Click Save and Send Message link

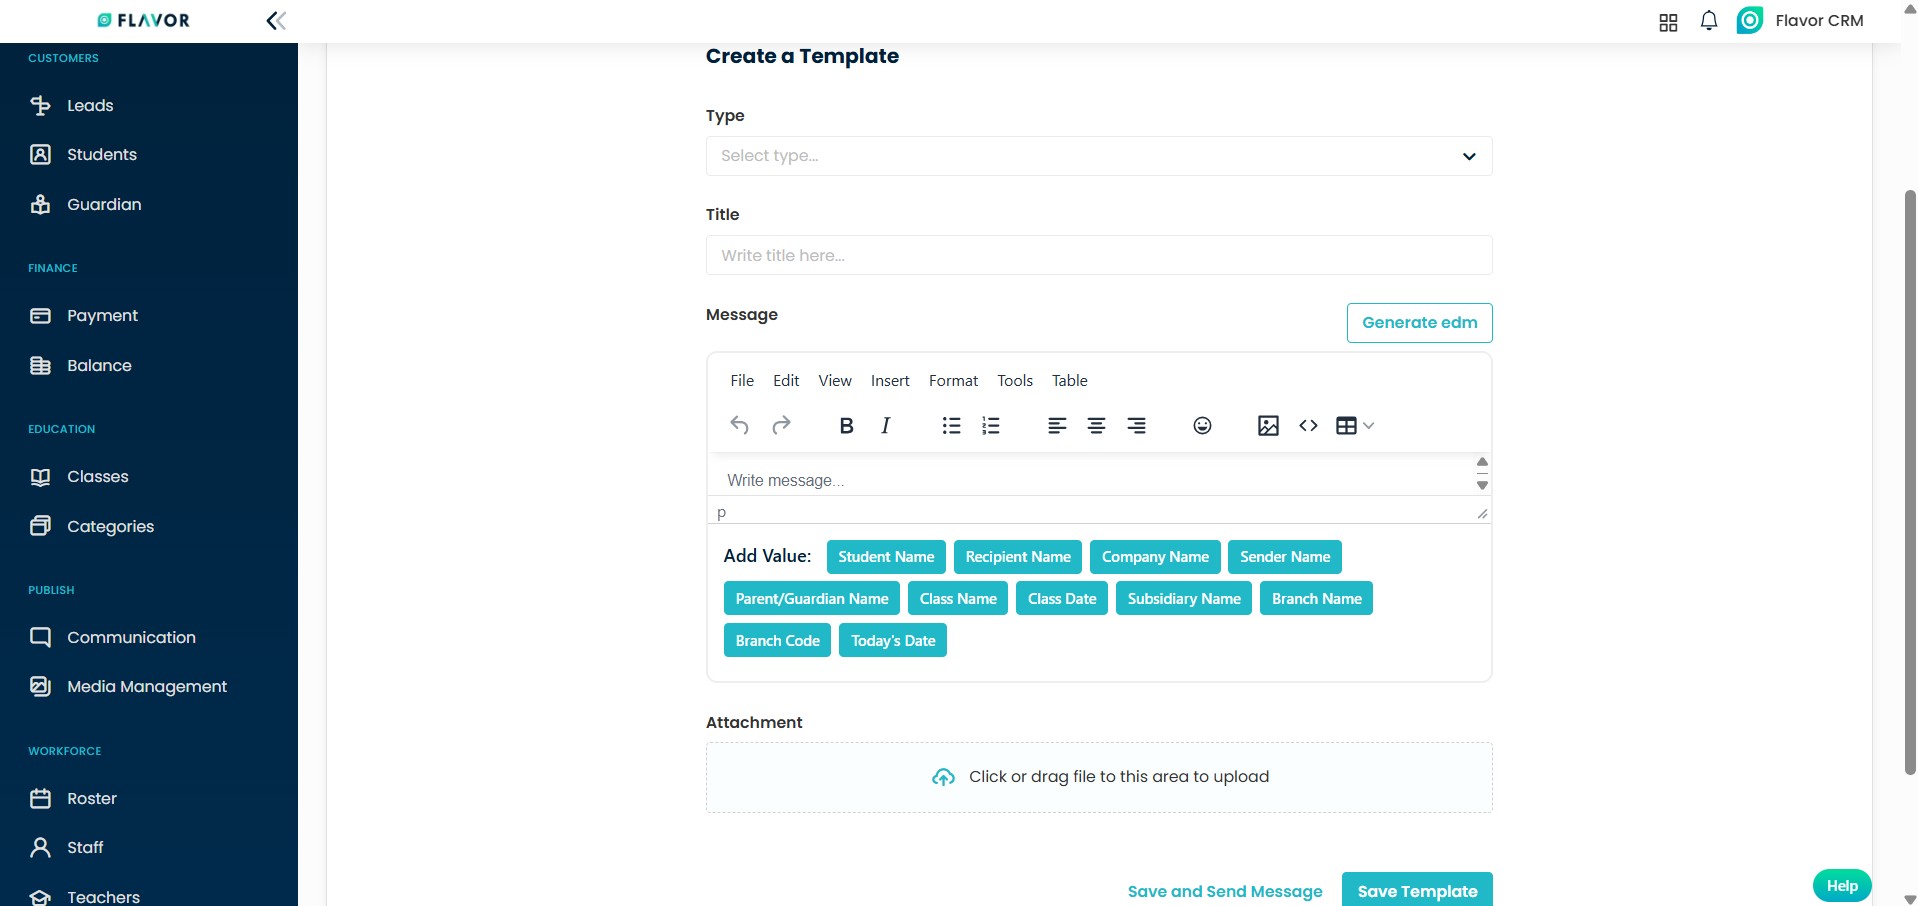tap(1224, 891)
